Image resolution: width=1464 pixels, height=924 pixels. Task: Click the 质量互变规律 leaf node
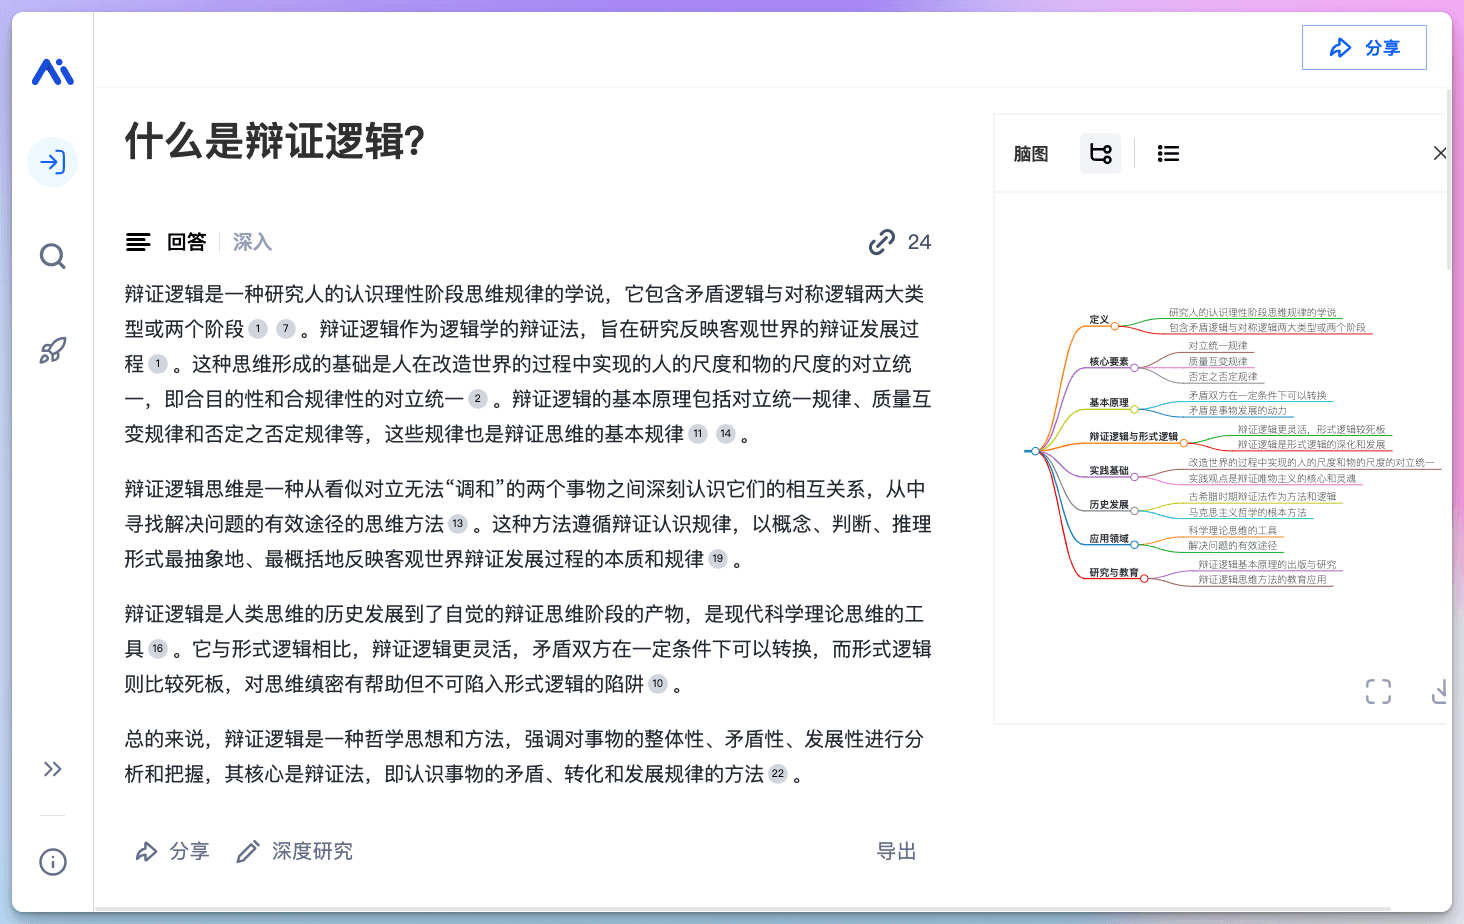pyautogui.click(x=1218, y=362)
